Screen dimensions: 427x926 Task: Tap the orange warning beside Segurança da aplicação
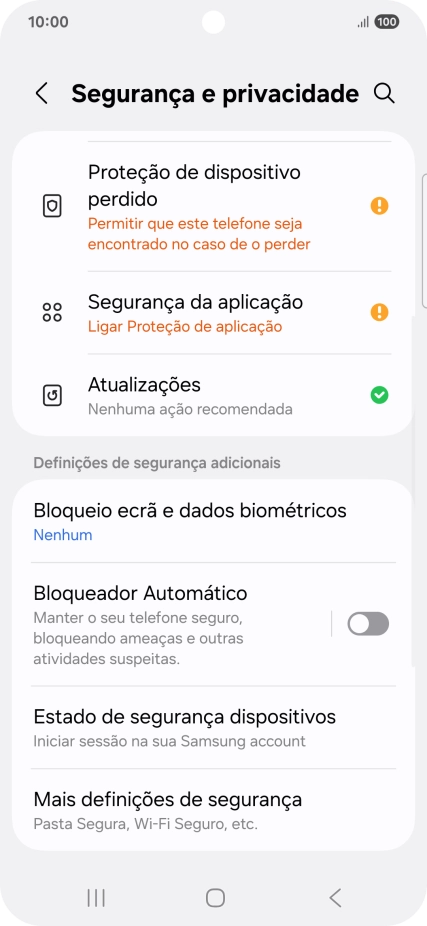379,312
